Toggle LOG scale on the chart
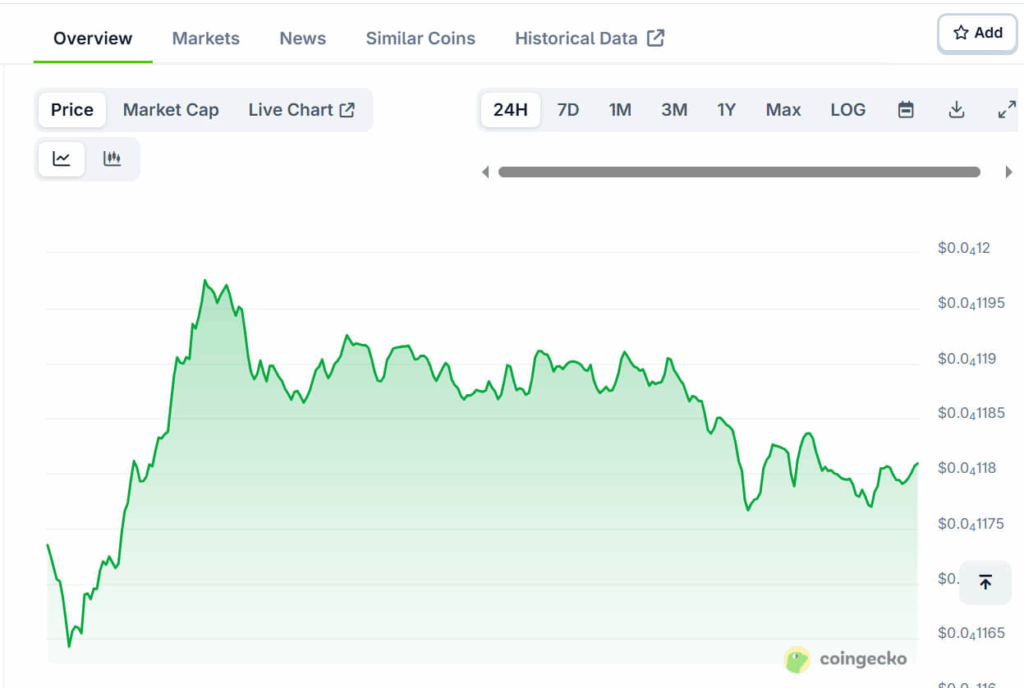 pyautogui.click(x=848, y=110)
